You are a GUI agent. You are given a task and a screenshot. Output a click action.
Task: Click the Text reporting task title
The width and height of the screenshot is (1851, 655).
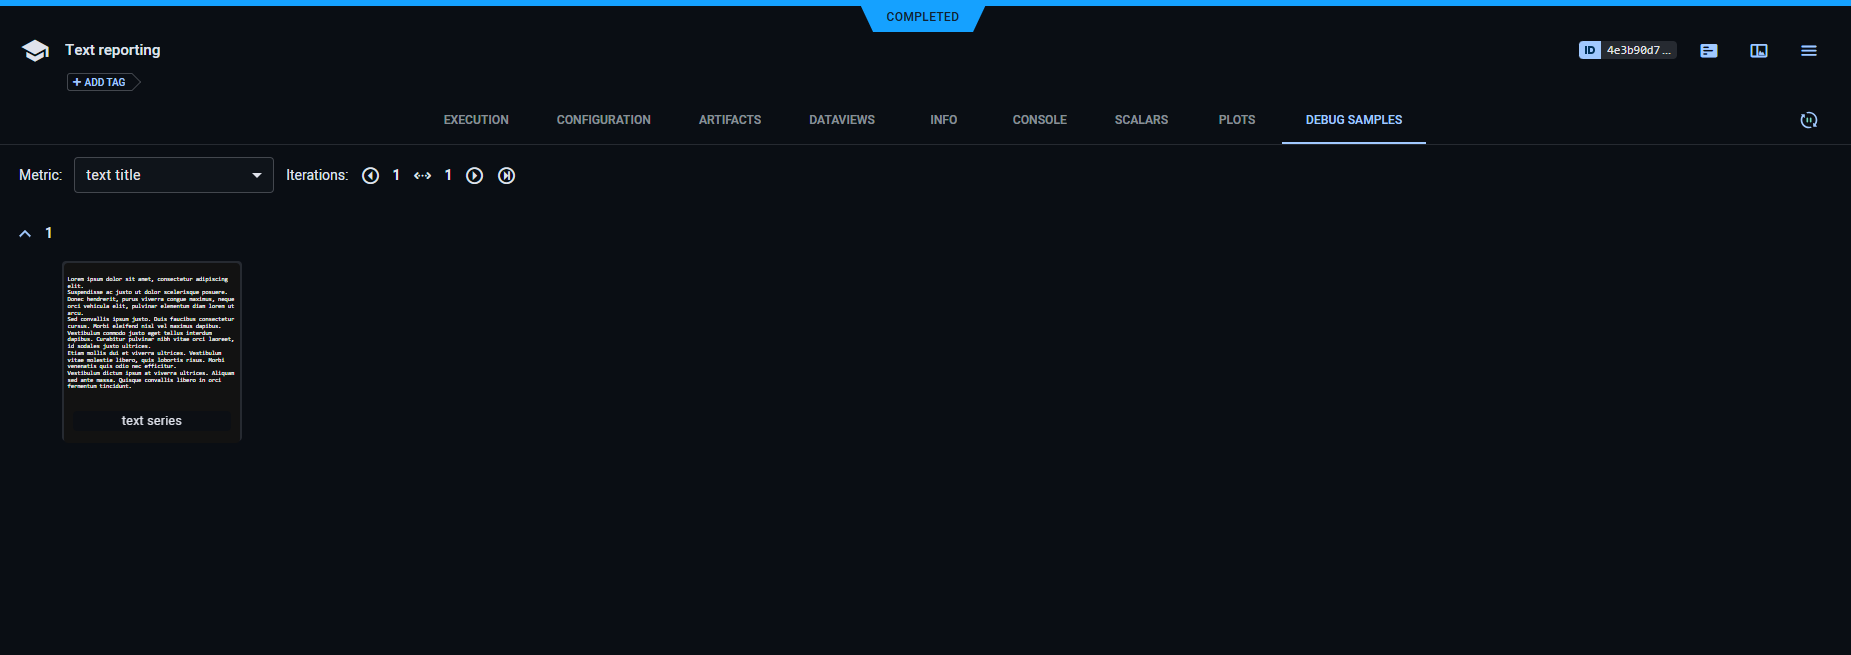coord(112,50)
